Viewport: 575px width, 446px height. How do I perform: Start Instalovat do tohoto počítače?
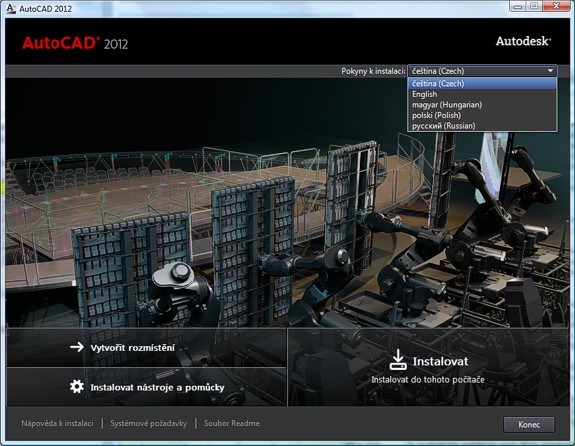pyautogui.click(x=428, y=367)
